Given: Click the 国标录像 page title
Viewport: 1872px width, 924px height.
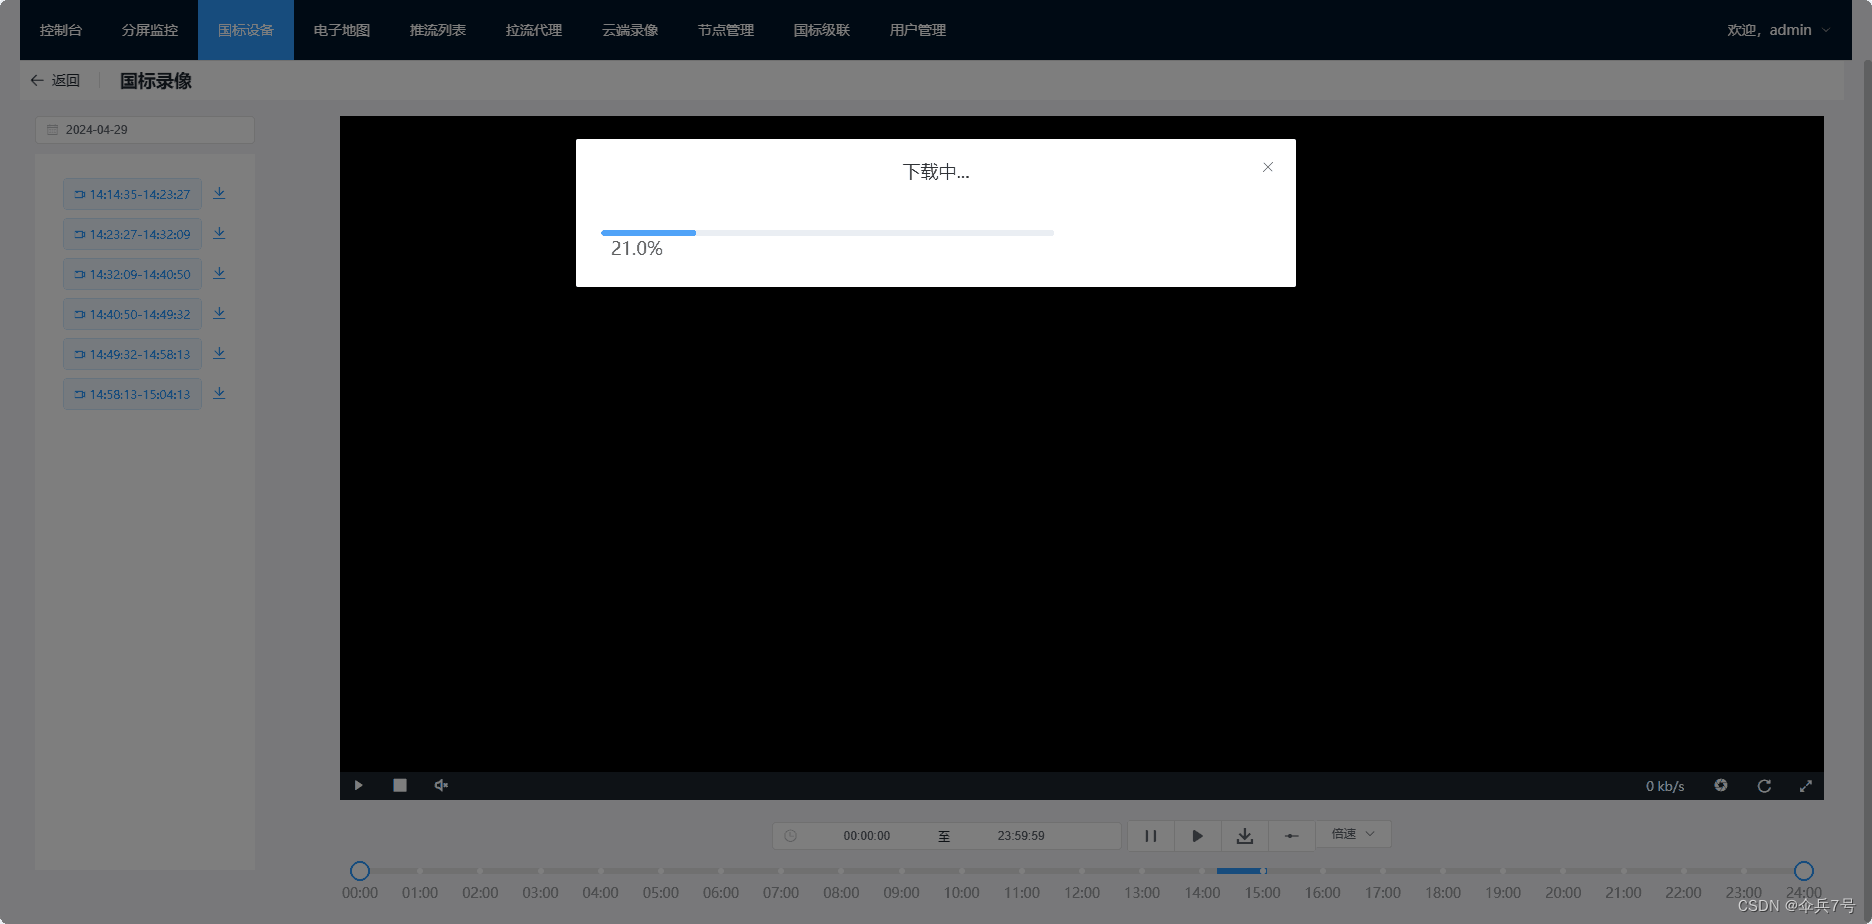Looking at the screenshot, I should coord(156,81).
